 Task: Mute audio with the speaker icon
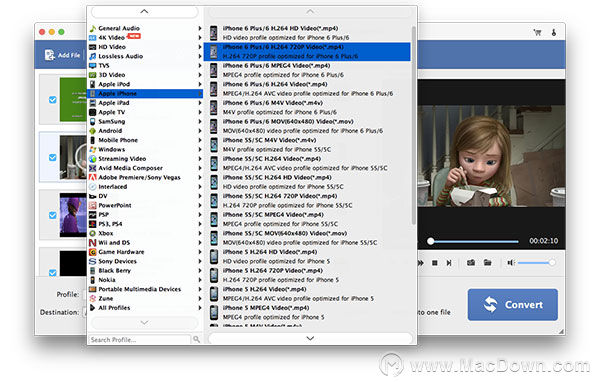click(x=510, y=263)
